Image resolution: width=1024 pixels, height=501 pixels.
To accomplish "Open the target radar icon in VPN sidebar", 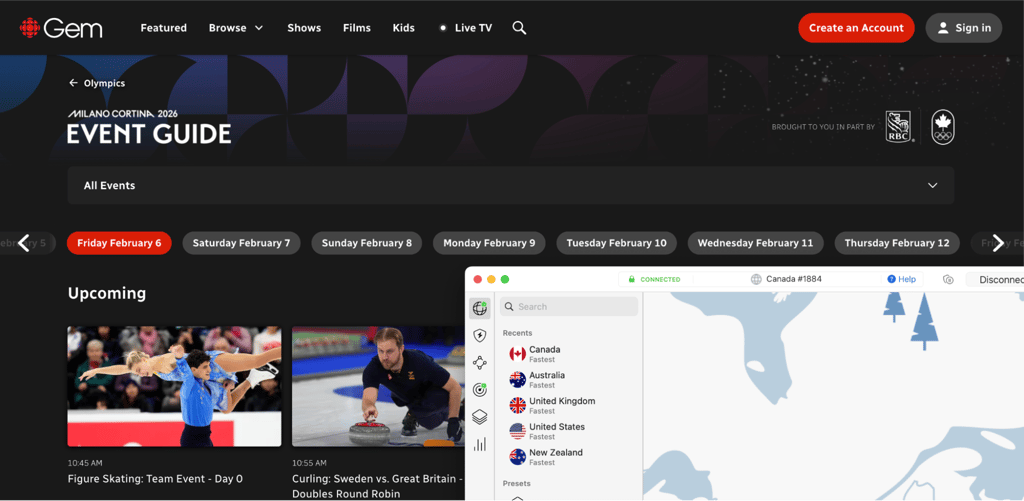I will (480, 390).
